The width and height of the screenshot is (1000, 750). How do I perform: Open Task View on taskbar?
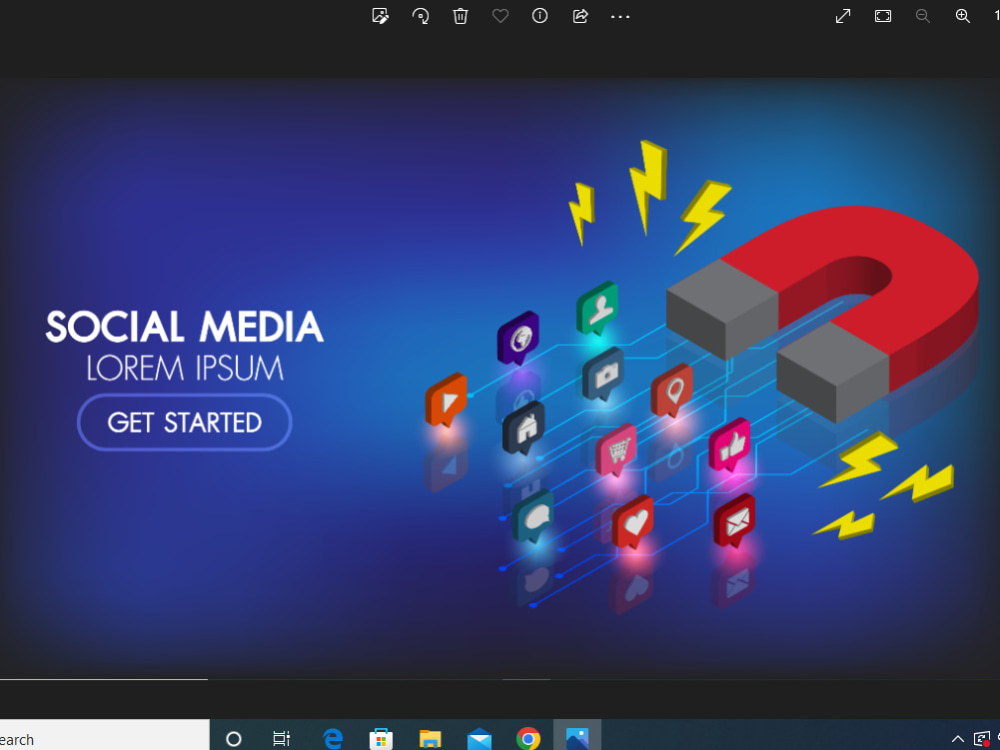click(x=281, y=739)
